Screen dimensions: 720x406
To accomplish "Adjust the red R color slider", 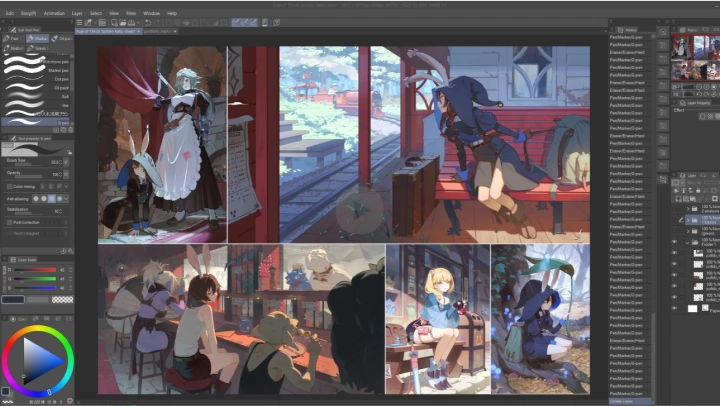I will tap(35, 270).
